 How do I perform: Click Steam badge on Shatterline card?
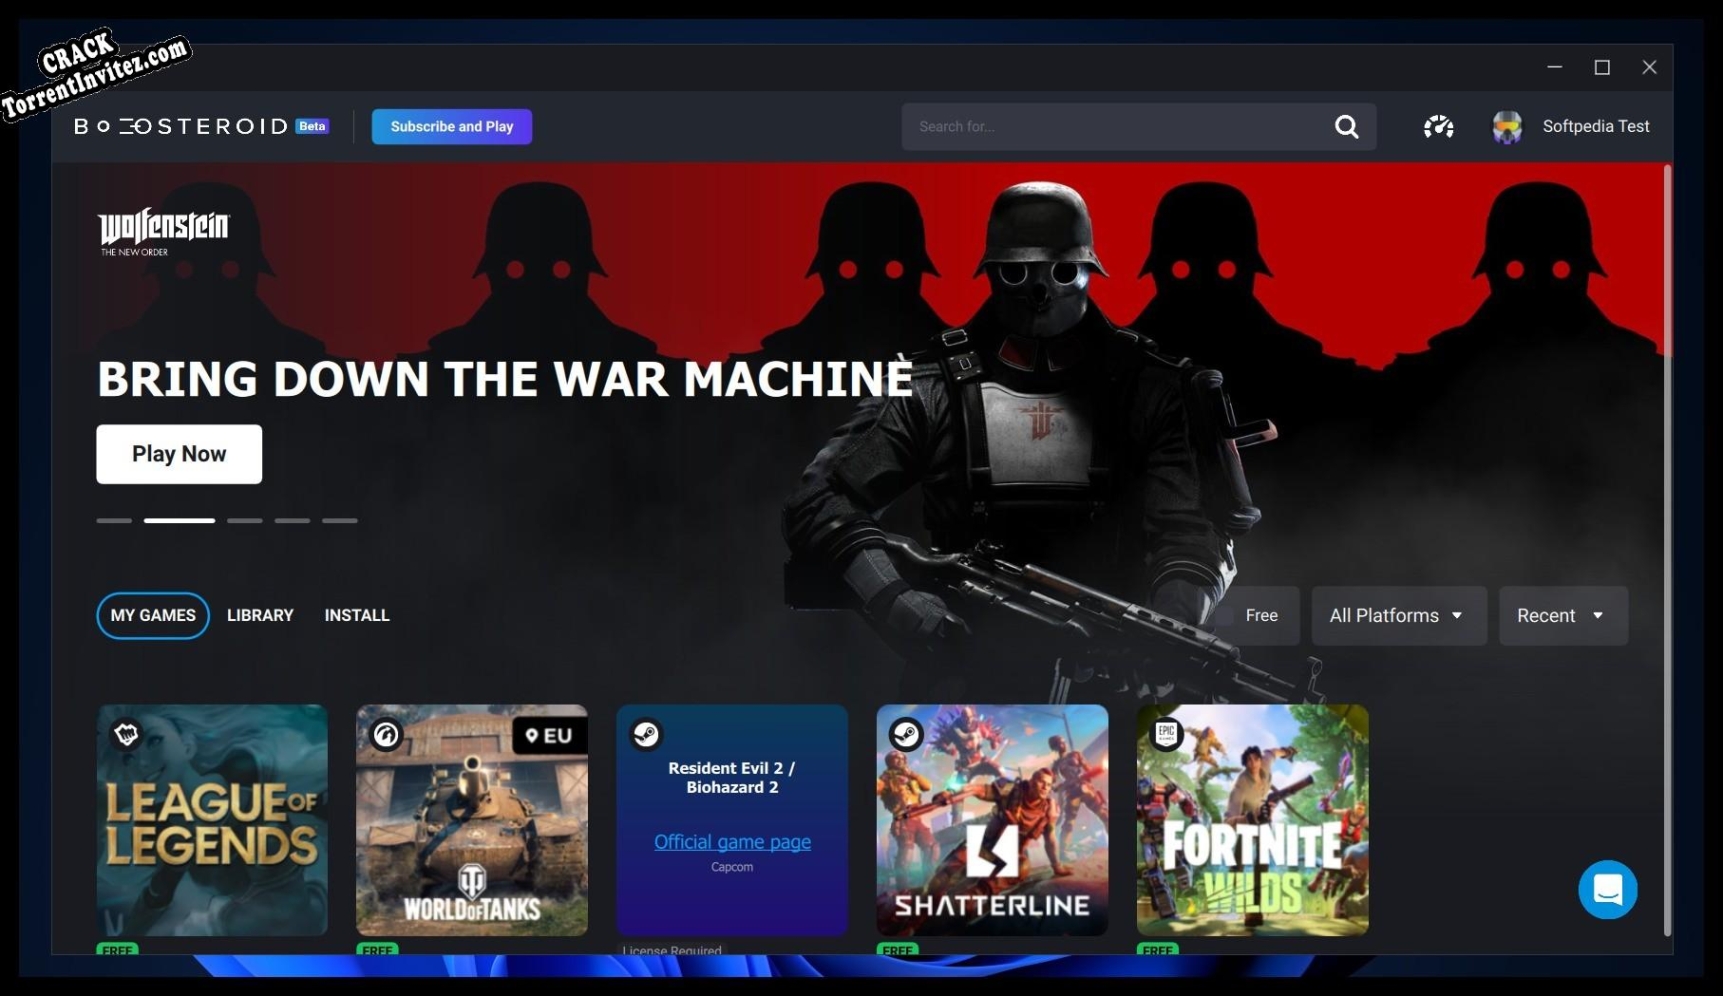pos(906,734)
